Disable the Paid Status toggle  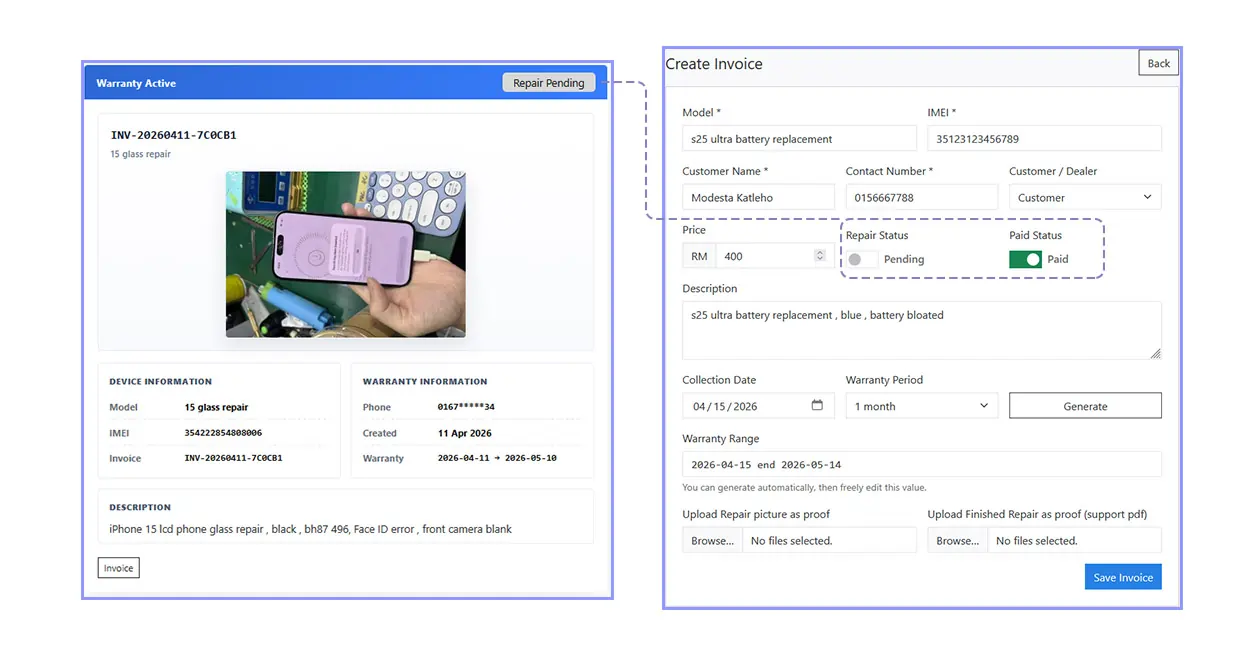[1024, 259]
